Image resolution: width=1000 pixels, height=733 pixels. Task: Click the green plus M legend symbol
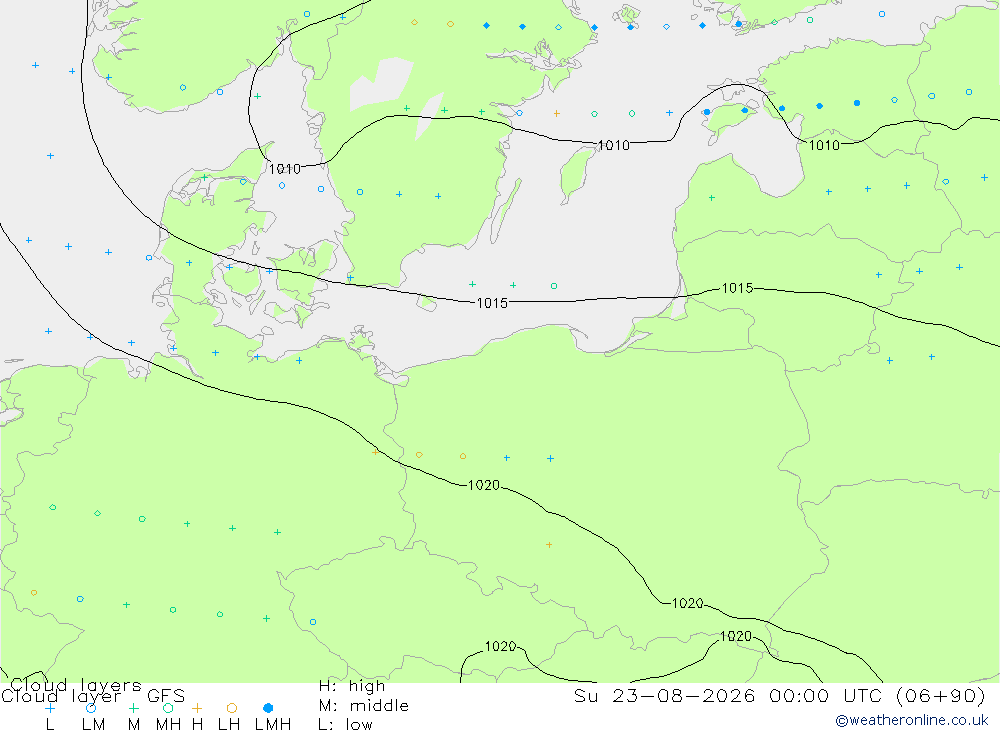(x=133, y=708)
